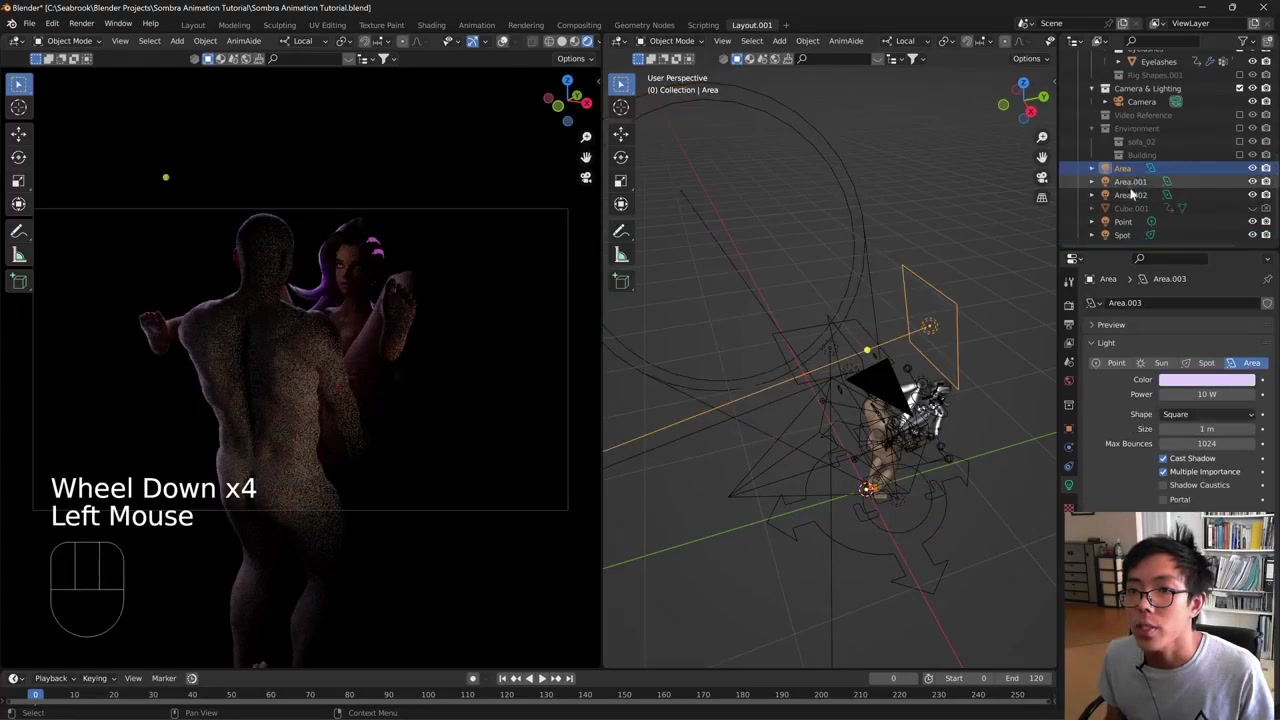Hide the Spot light in outliner
Image resolution: width=1280 pixels, height=720 pixels.
pyautogui.click(x=1252, y=235)
